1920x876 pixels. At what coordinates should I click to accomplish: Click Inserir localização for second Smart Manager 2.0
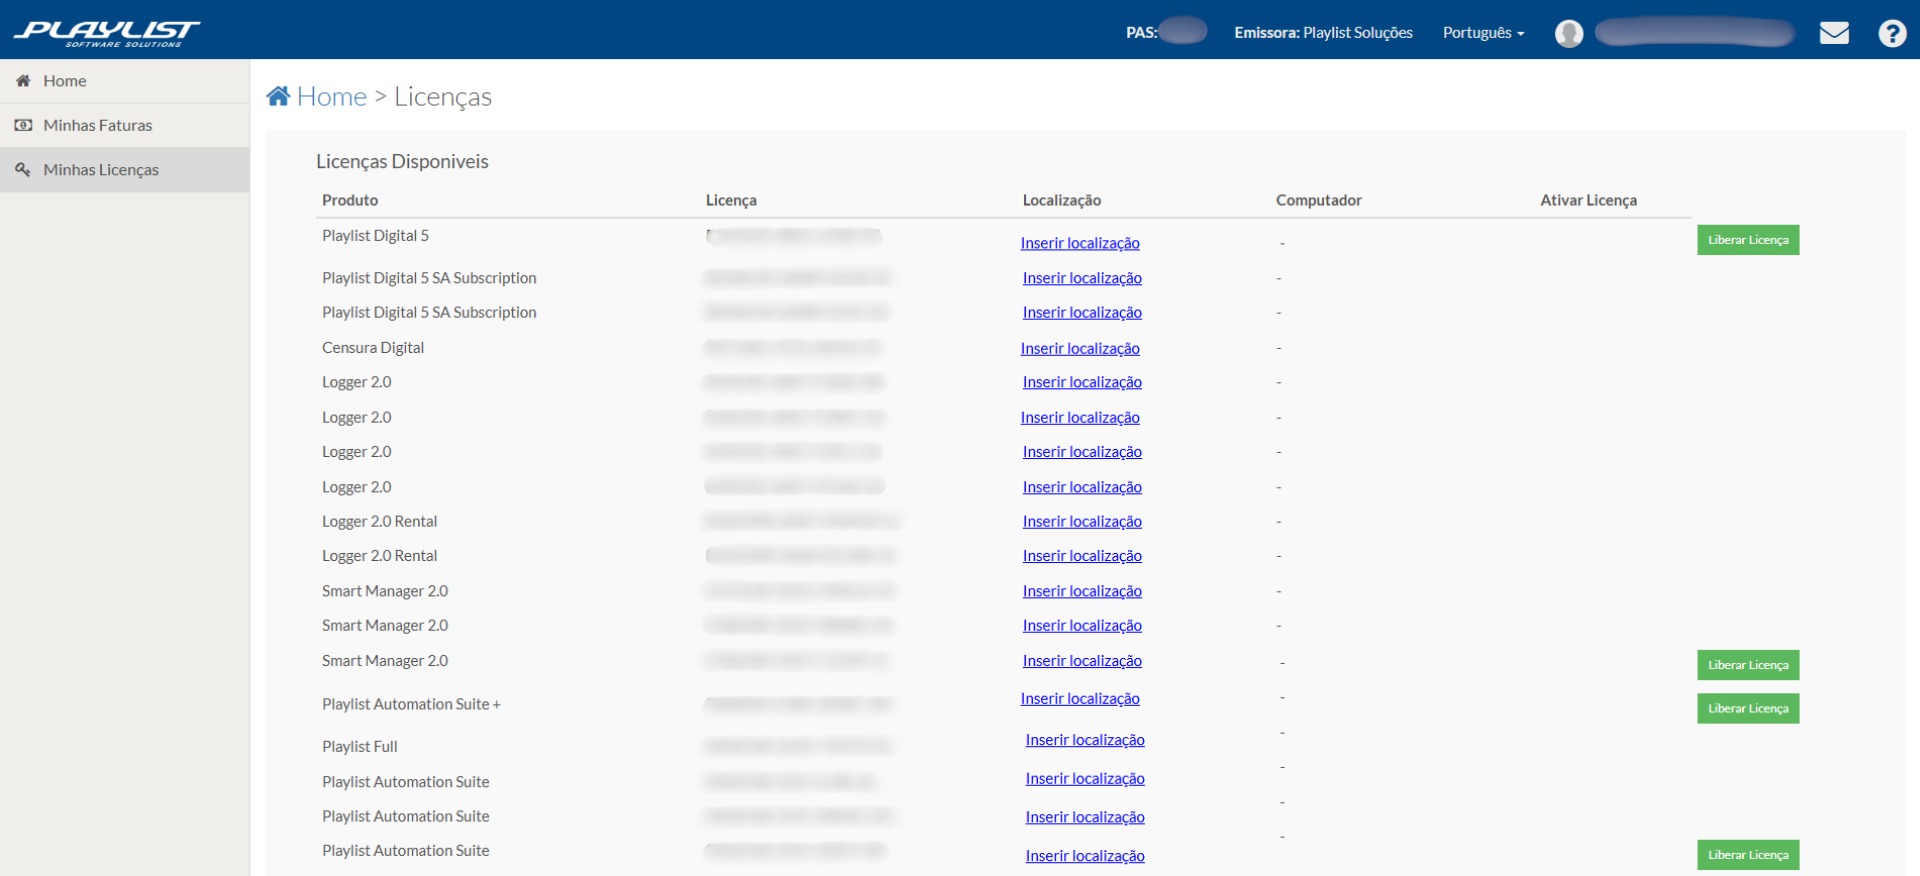point(1082,625)
